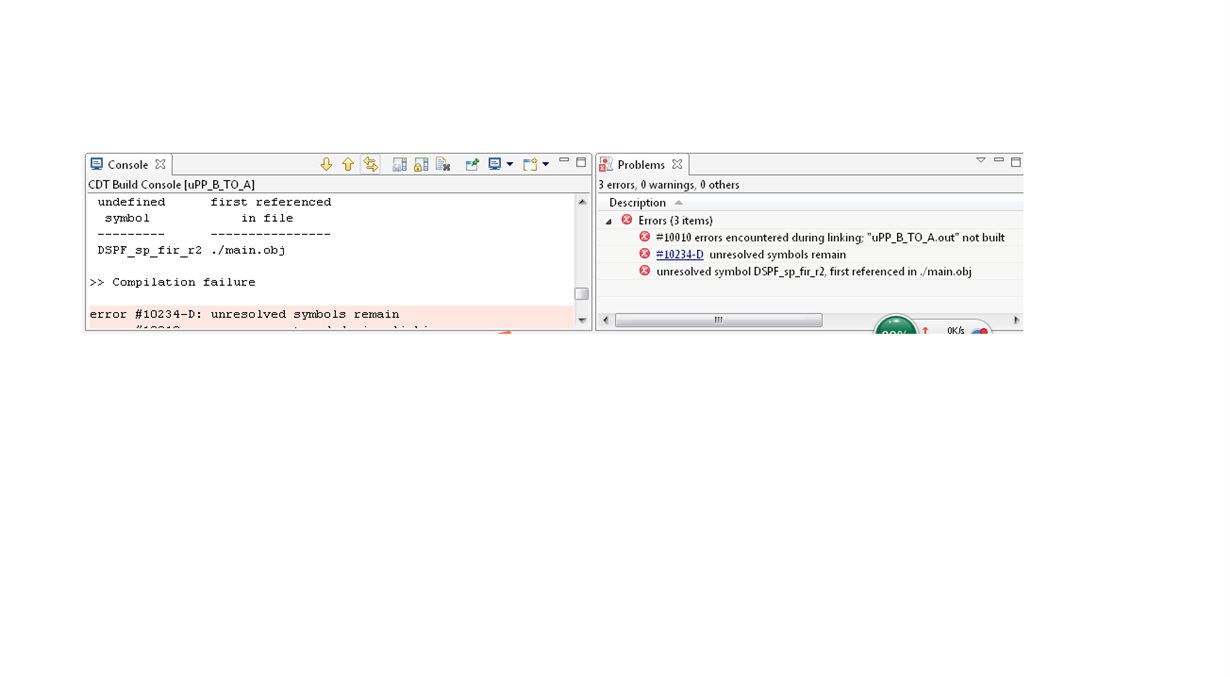1230x677 pixels.
Task: Open the #10234-D error link
Action: click(680, 254)
